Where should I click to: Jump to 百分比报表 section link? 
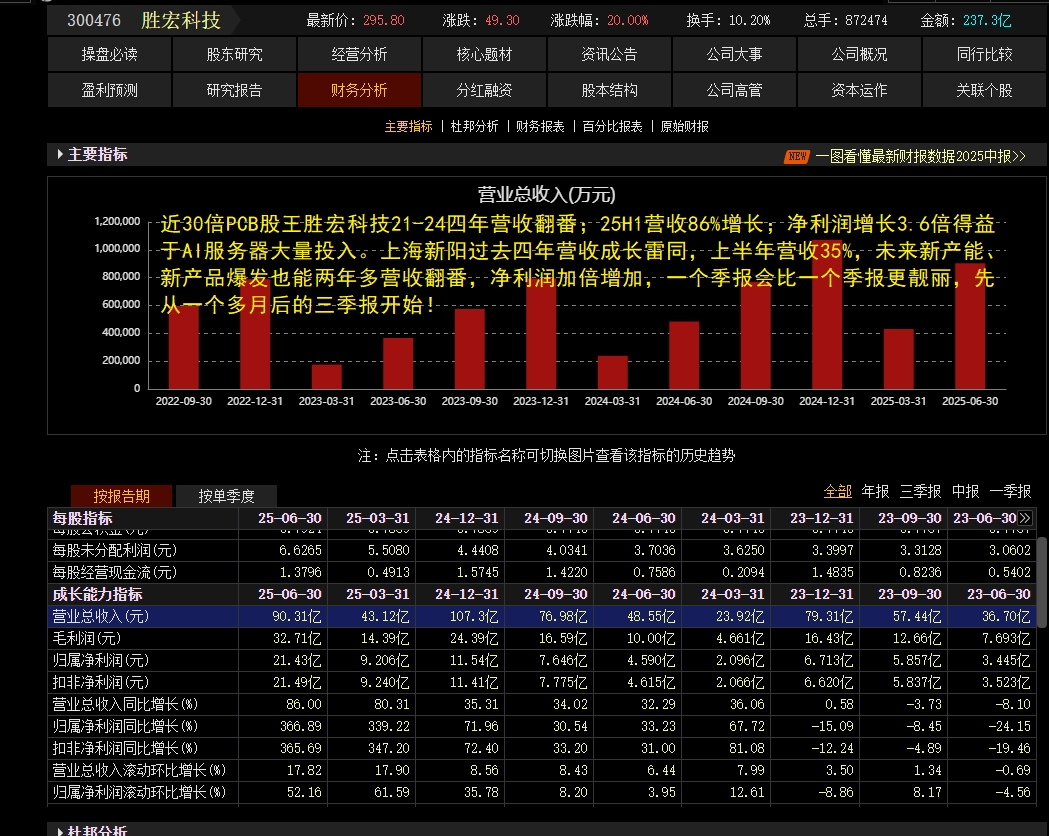click(612, 126)
